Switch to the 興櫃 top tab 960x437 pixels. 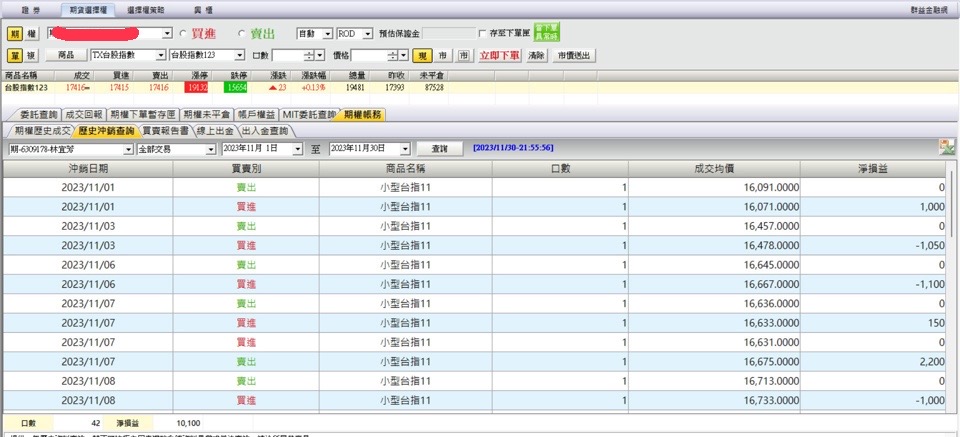(x=201, y=10)
